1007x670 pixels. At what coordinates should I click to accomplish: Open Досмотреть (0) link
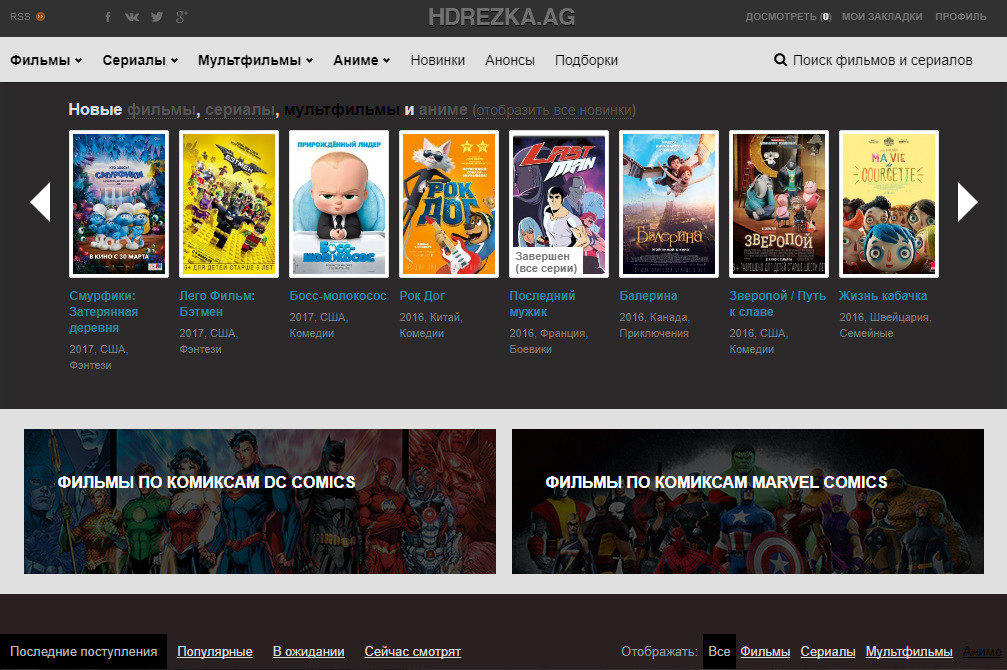788,17
